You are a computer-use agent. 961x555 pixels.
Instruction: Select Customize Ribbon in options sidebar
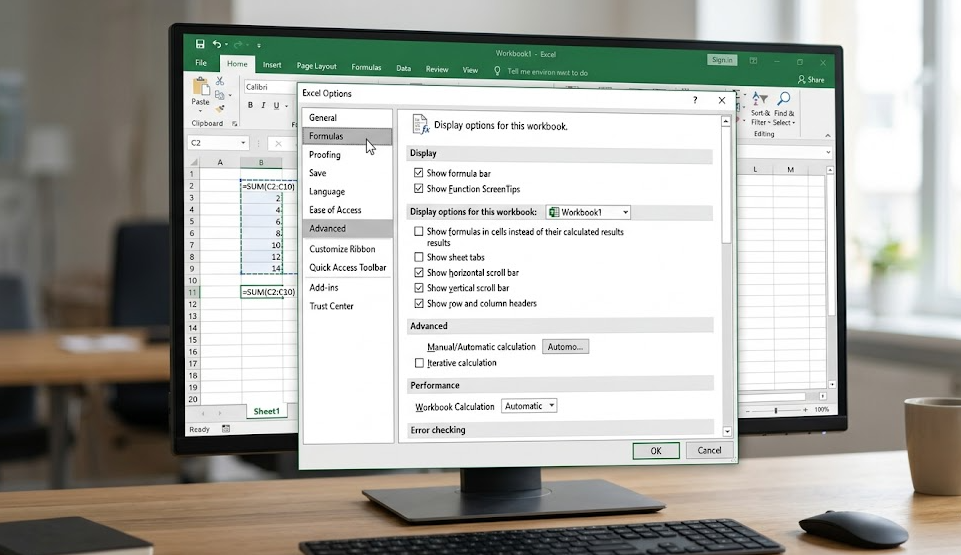pos(347,249)
